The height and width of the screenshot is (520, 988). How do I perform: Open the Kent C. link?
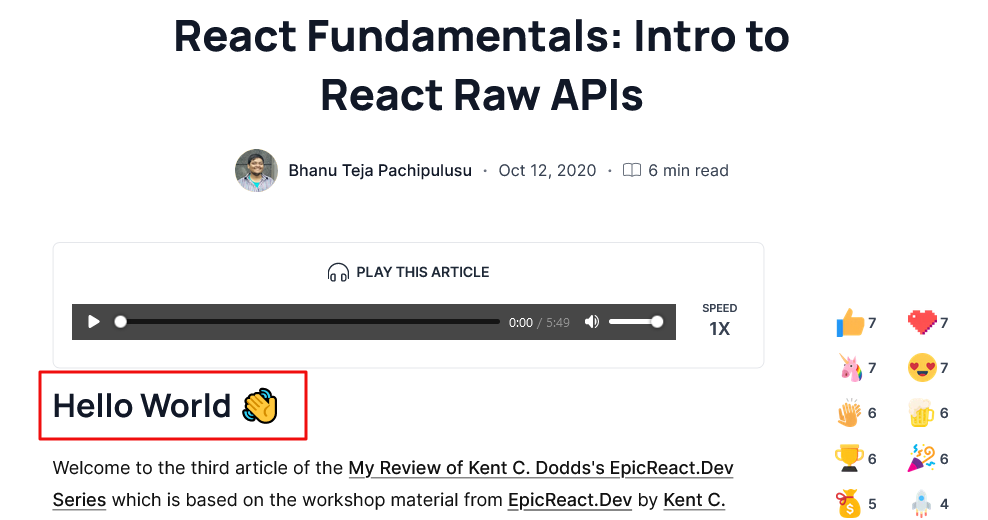pos(694,500)
